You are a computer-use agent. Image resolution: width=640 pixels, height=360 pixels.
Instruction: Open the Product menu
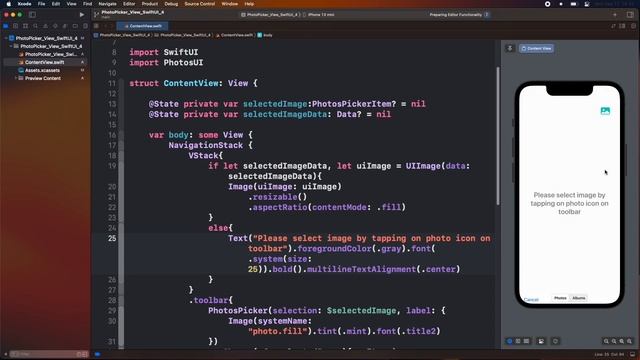click(149, 4)
